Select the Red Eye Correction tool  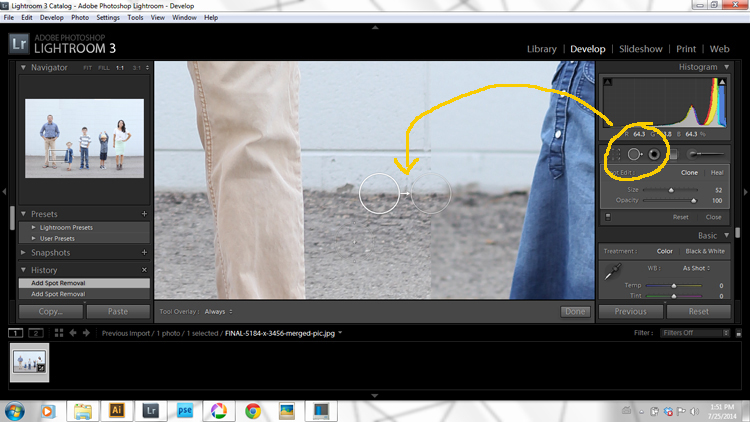pos(654,154)
